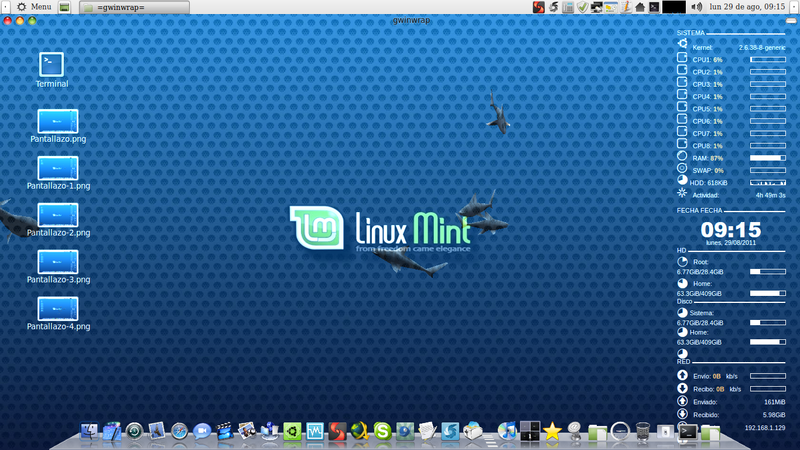Select the Pantallazo-2.png desktop file
Image resolution: width=800 pixels, height=450 pixels.
pos(57,214)
